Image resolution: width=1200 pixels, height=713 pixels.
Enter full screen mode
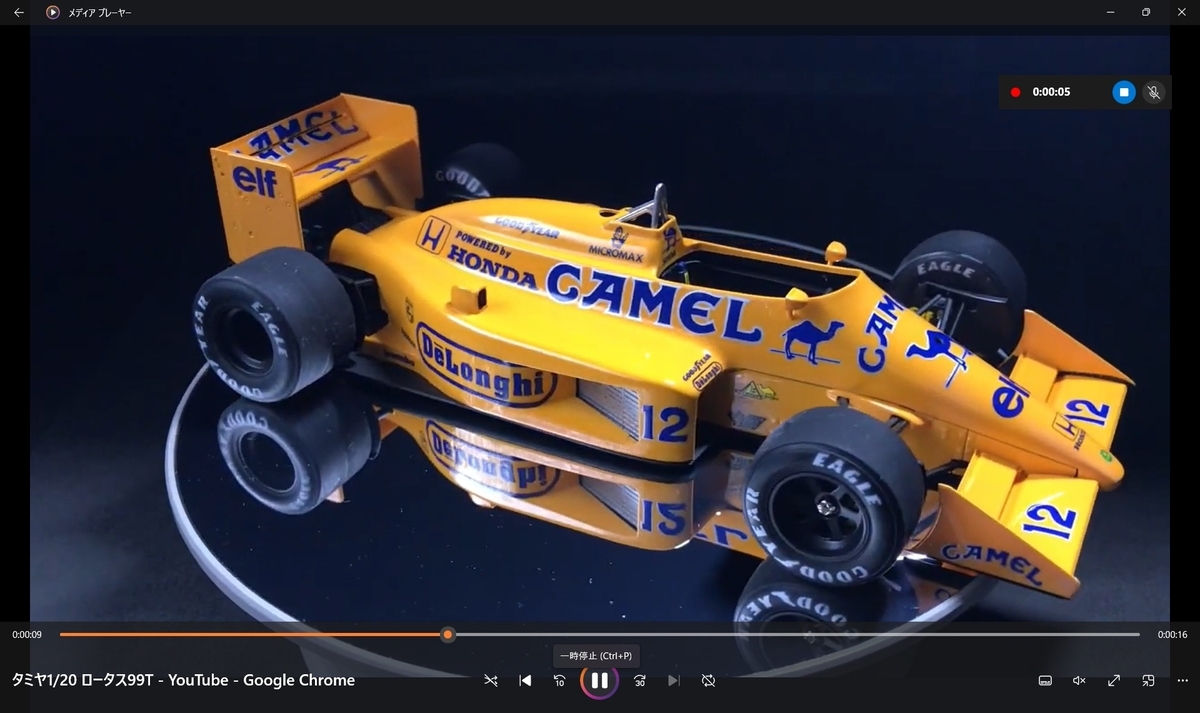(x=1114, y=680)
